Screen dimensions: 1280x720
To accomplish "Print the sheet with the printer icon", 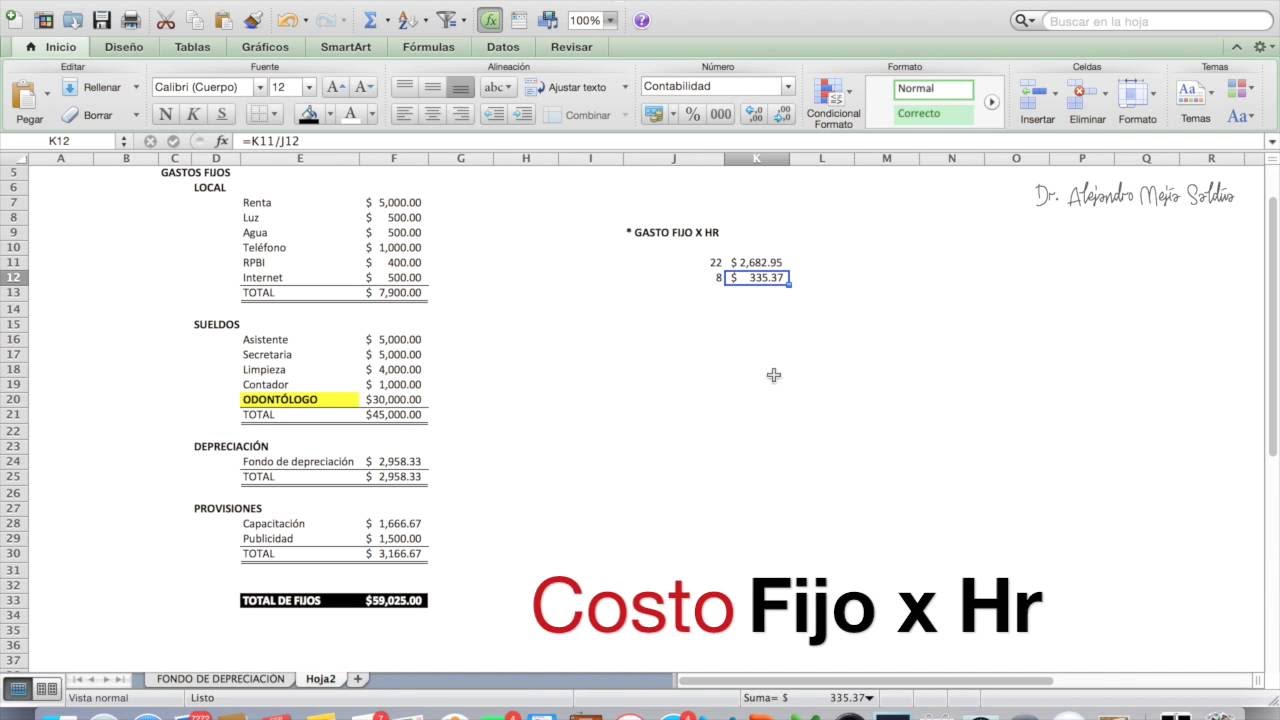I will (x=131, y=20).
